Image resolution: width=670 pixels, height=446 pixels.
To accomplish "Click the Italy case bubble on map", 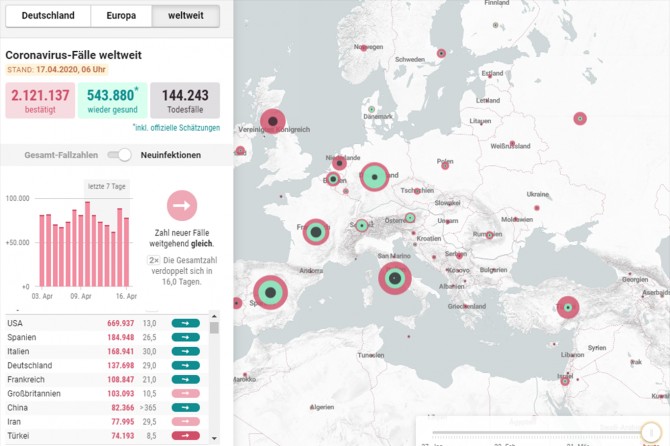I will point(395,279).
